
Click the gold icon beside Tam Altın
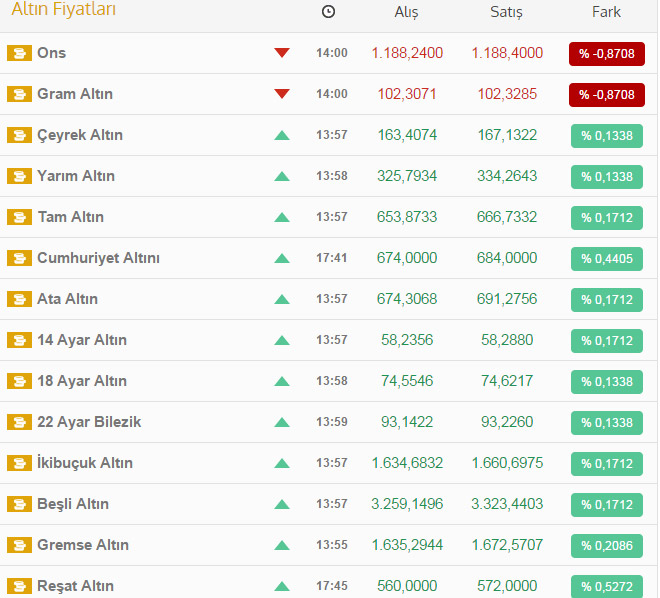[19, 218]
